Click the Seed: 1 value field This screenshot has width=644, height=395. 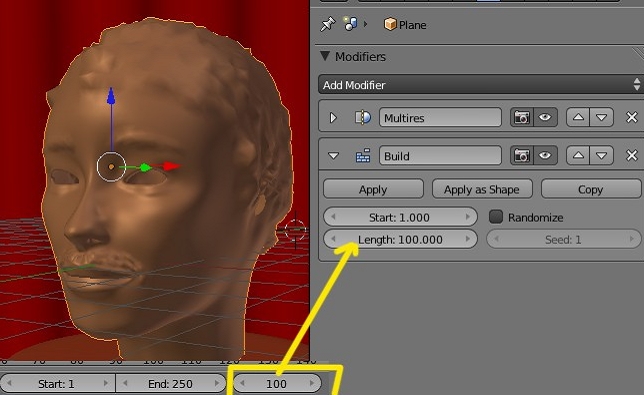pyautogui.click(x=564, y=239)
